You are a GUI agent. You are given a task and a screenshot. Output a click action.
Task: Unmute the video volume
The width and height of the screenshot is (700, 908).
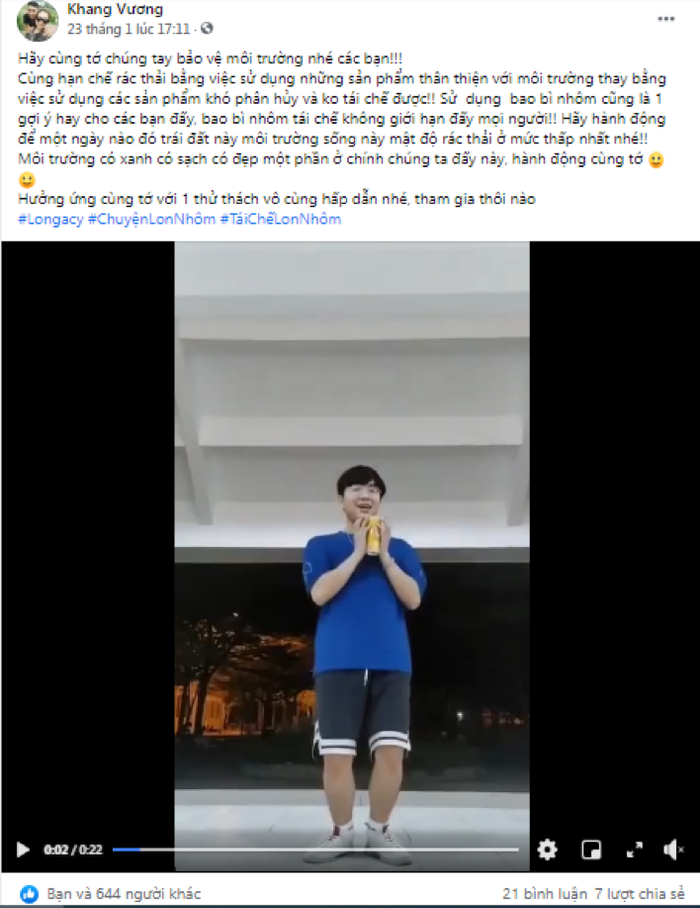[x=673, y=850]
